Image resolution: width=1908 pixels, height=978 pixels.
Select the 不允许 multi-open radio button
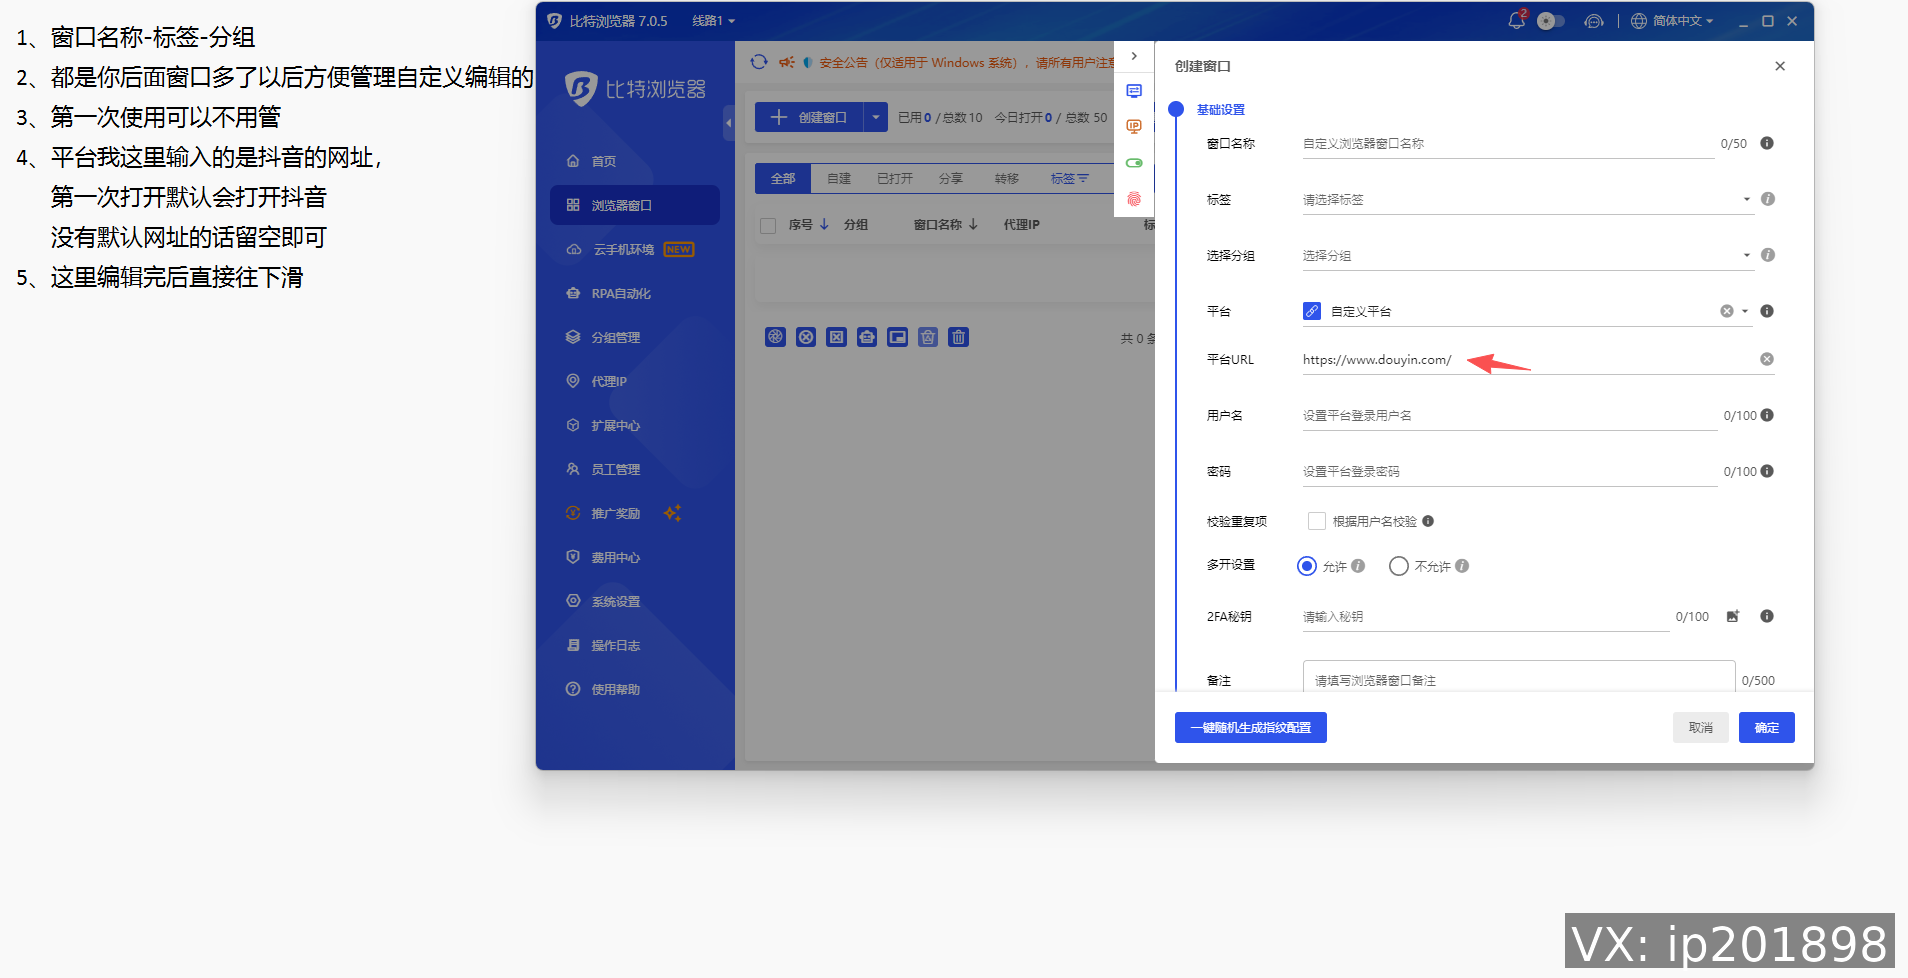pos(1399,566)
